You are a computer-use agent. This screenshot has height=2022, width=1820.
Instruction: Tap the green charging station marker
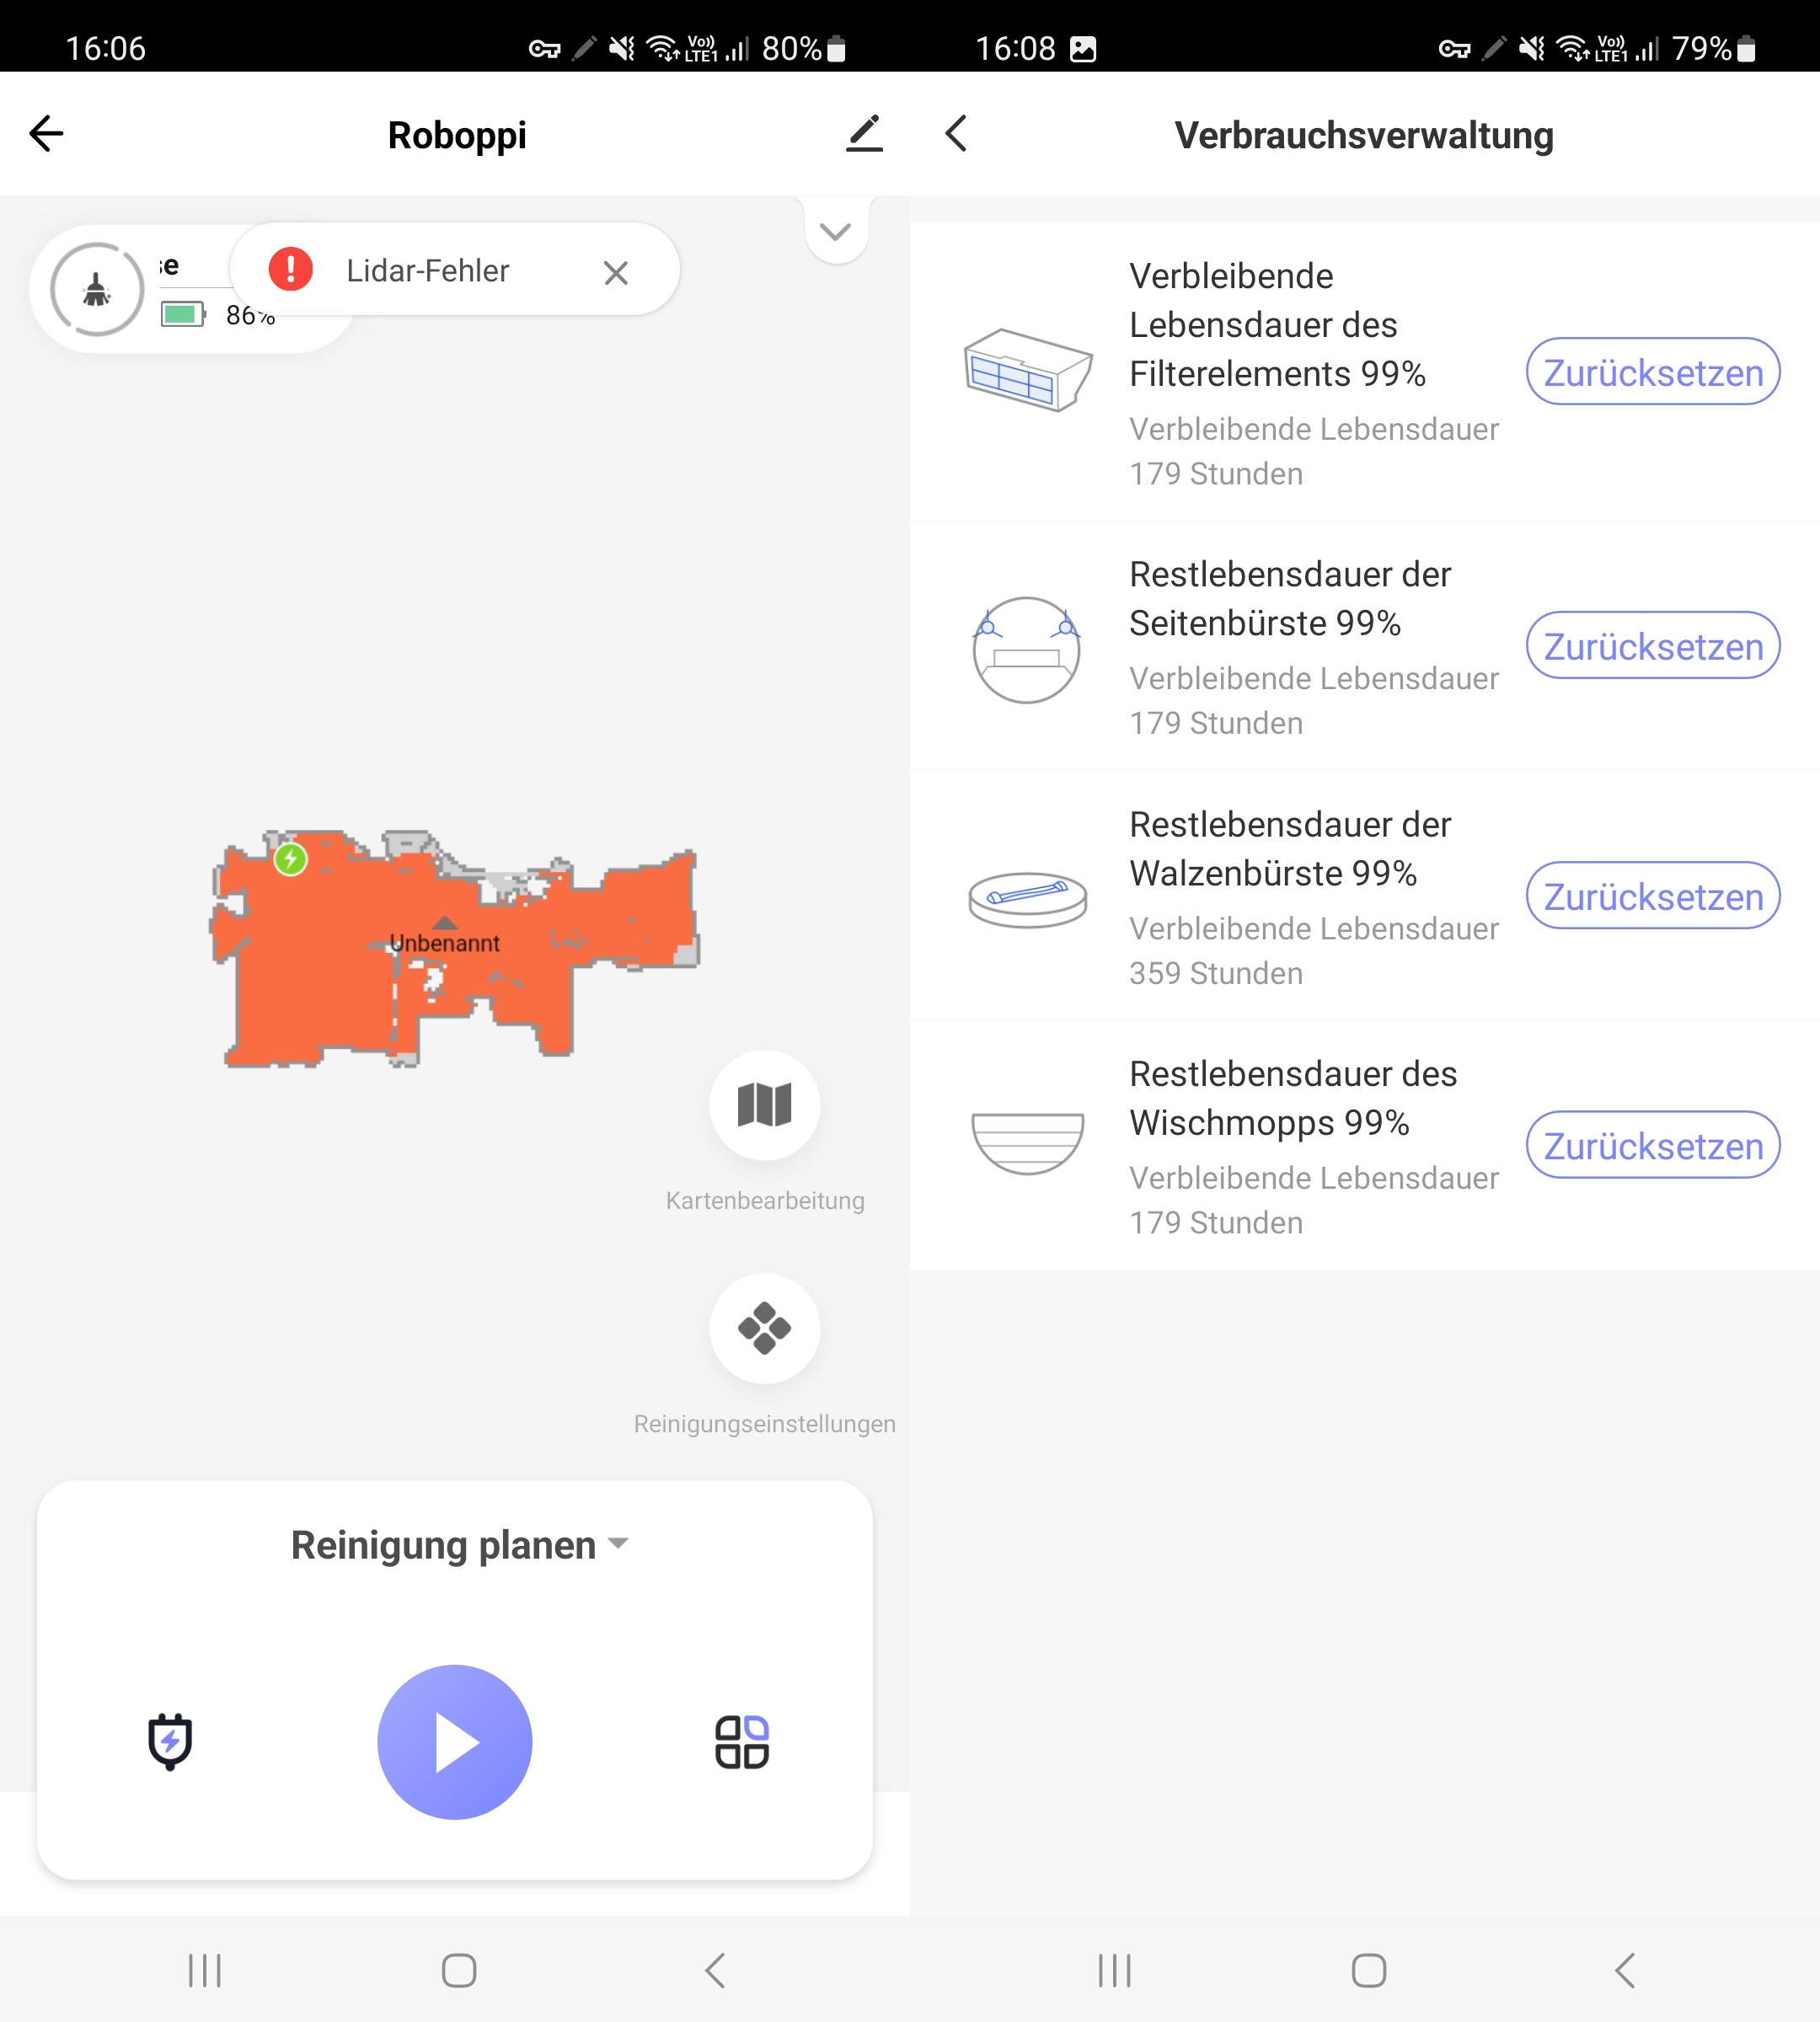tap(291, 858)
